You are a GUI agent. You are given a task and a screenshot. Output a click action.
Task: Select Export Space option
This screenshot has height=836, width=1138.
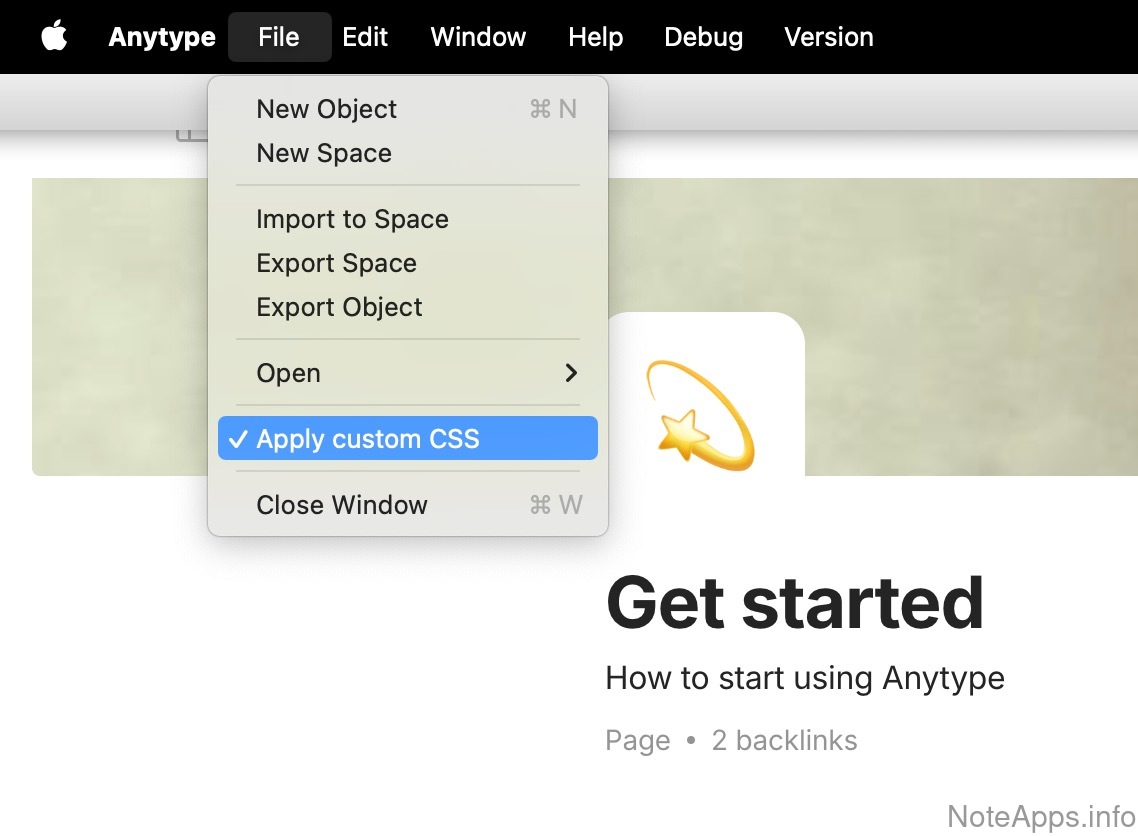tap(336, 263)
